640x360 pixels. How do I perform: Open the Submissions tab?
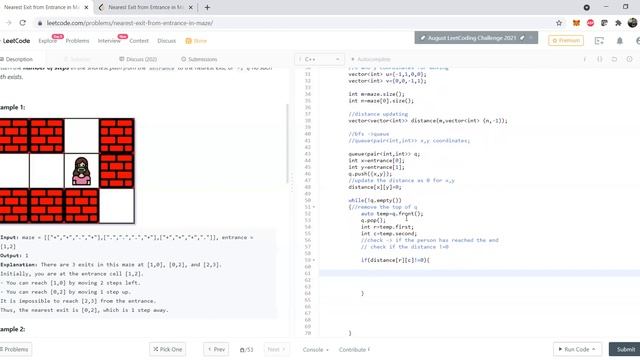tap(199, 59)
